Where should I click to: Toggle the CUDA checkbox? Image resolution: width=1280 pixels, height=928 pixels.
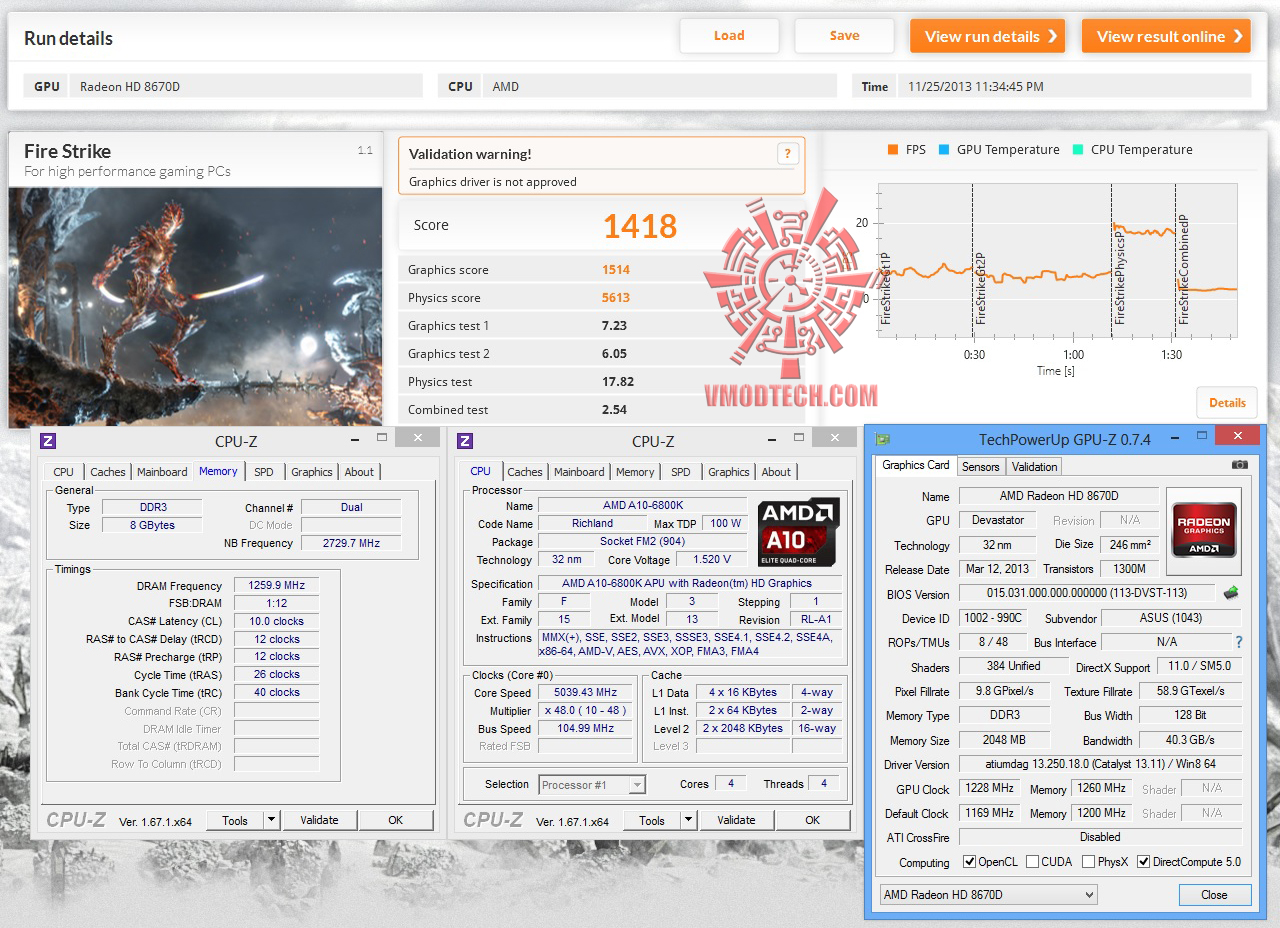pyautogui.click(x=1032, y=862)
